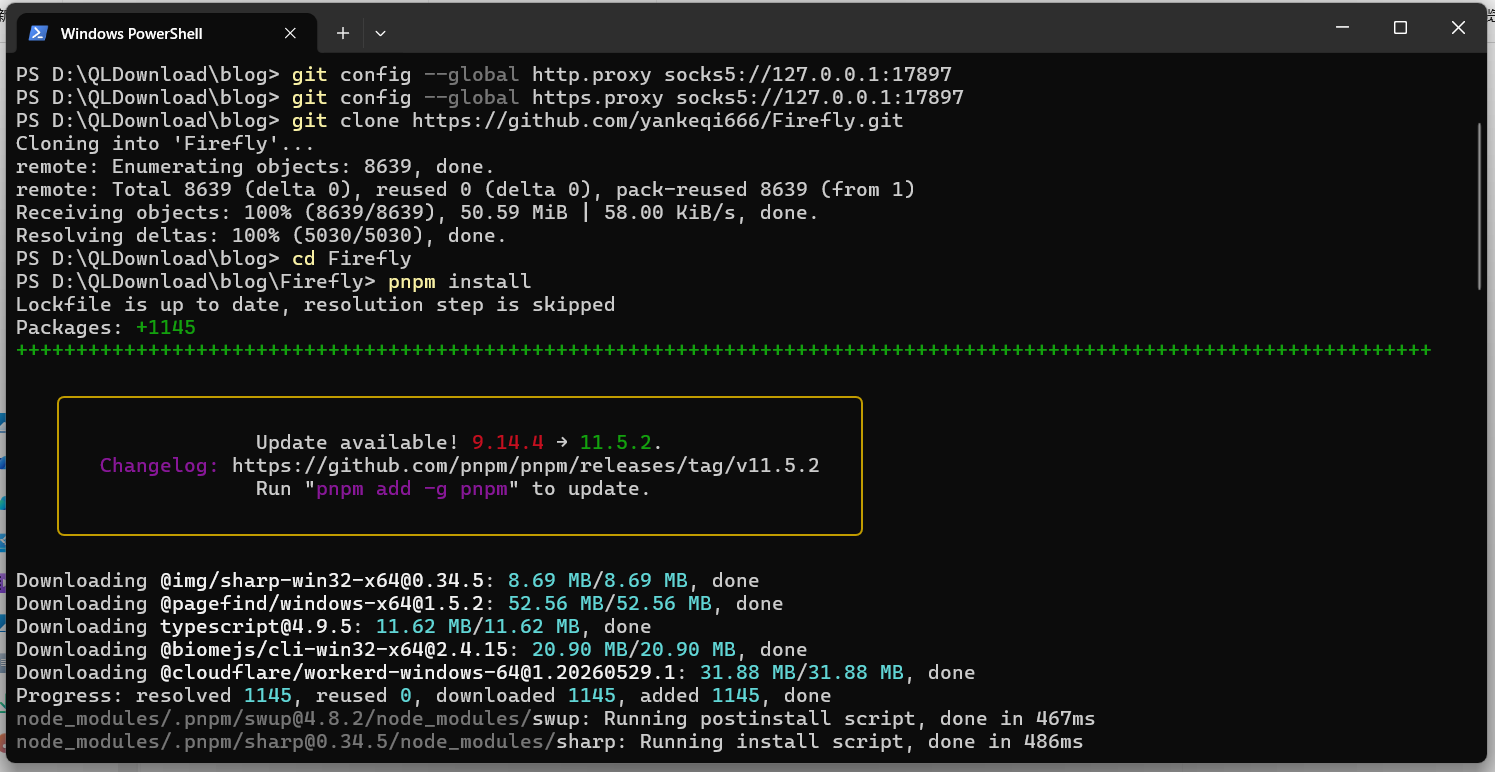
Task: Click the 'cd Firefly' command line
Action: point(214,259)
